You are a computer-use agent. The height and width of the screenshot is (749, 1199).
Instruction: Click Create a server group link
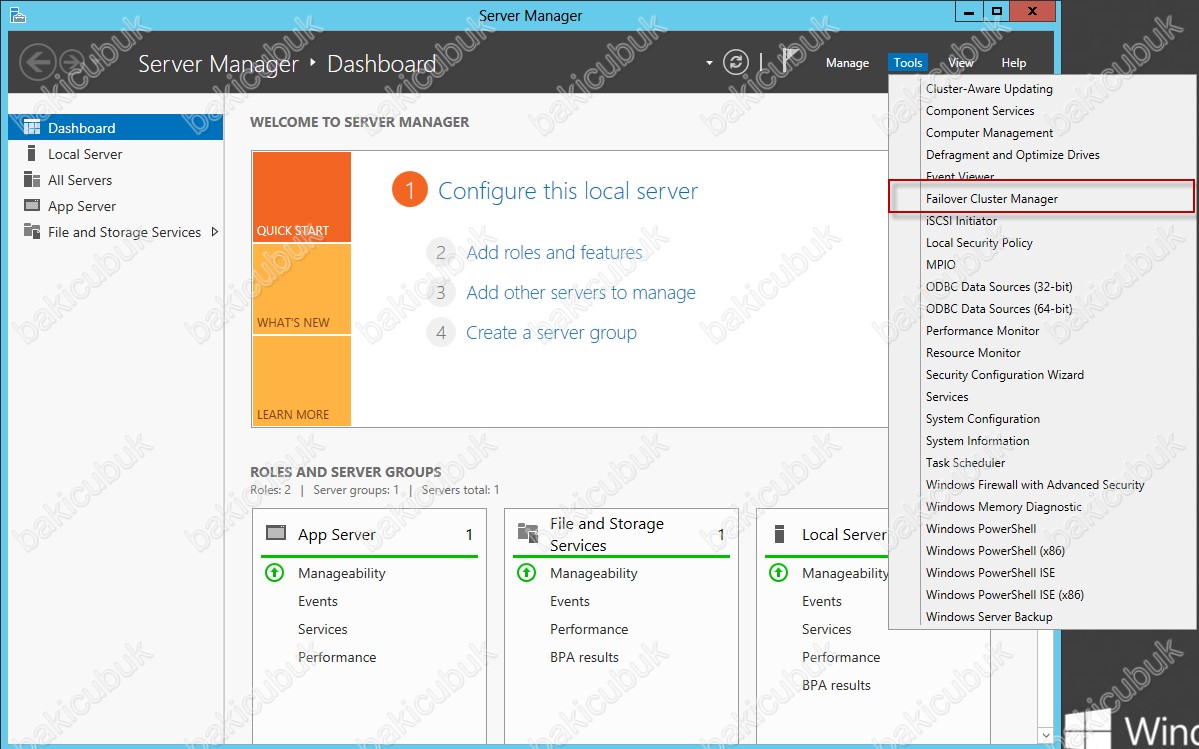point(551,332)
